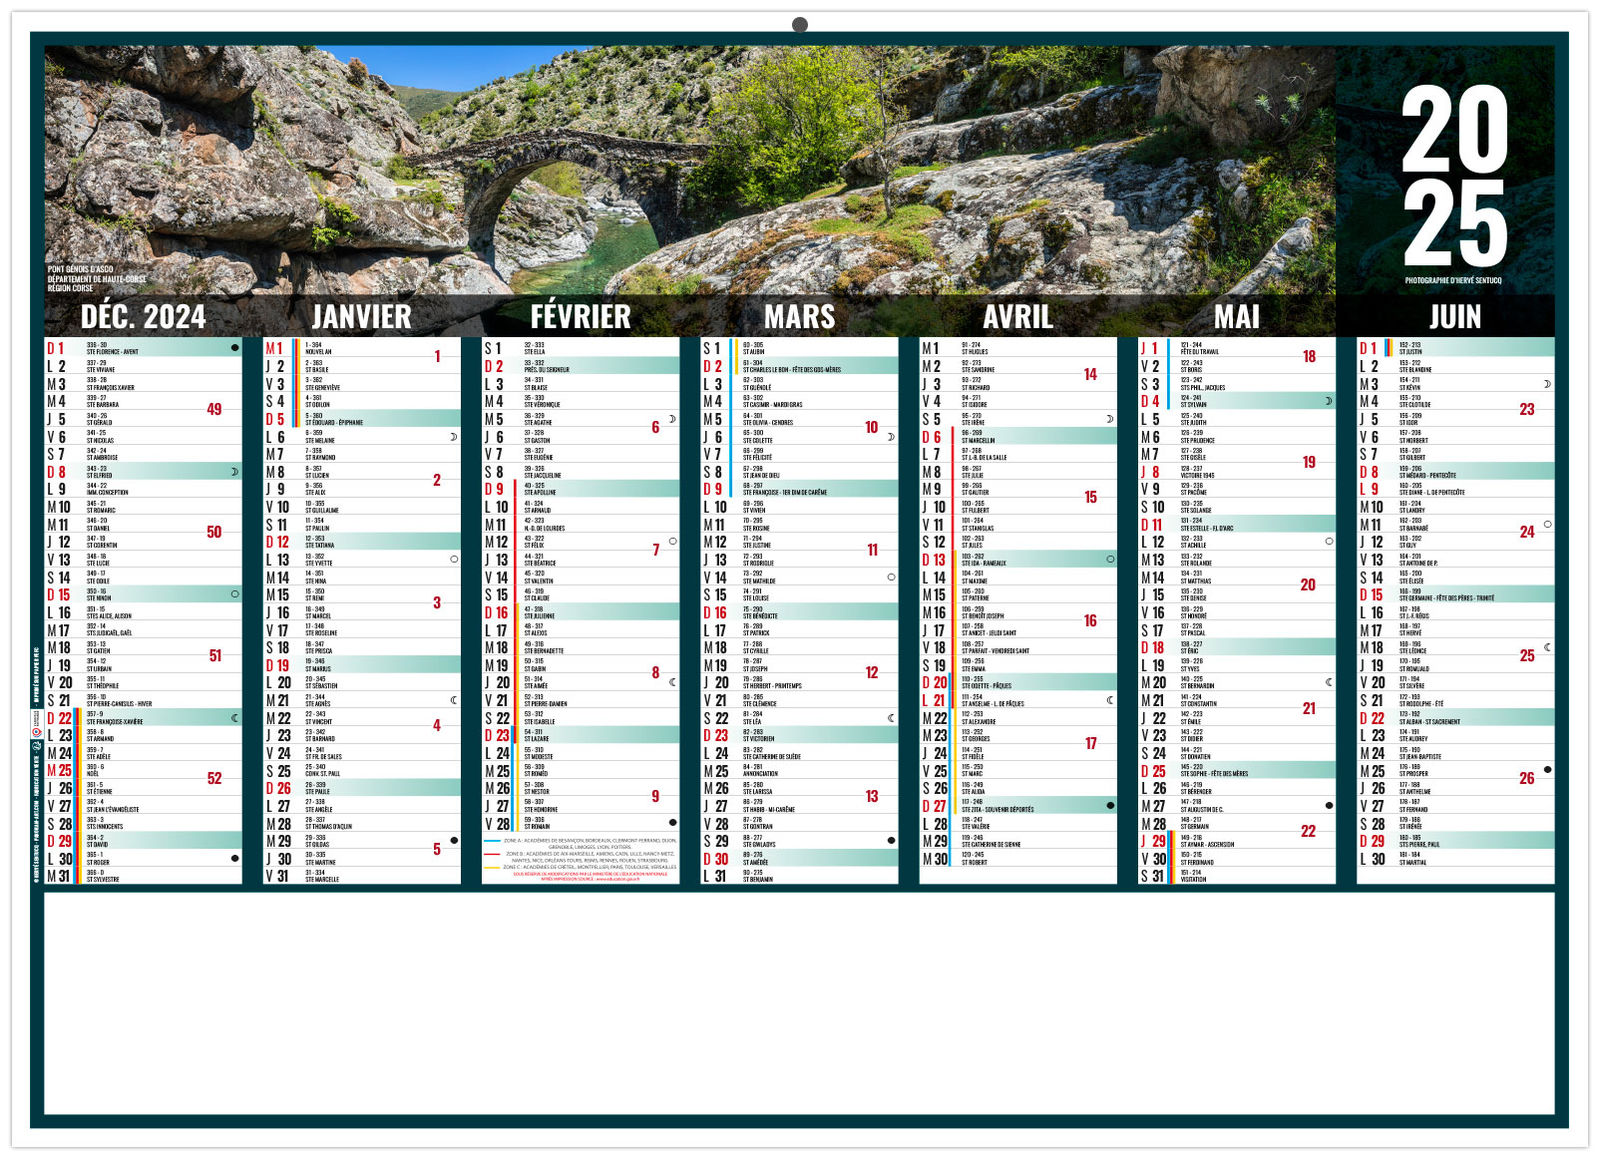Click the yellow Zone C legend line
The width and height of the screenshot is (1600, 1160).
pos(492,867)
